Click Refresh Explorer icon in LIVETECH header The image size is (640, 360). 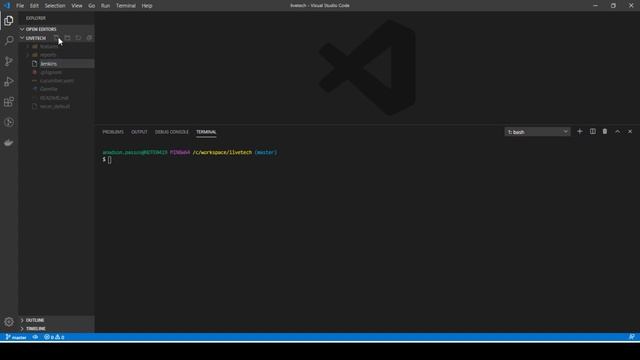[x=78, y=38]
